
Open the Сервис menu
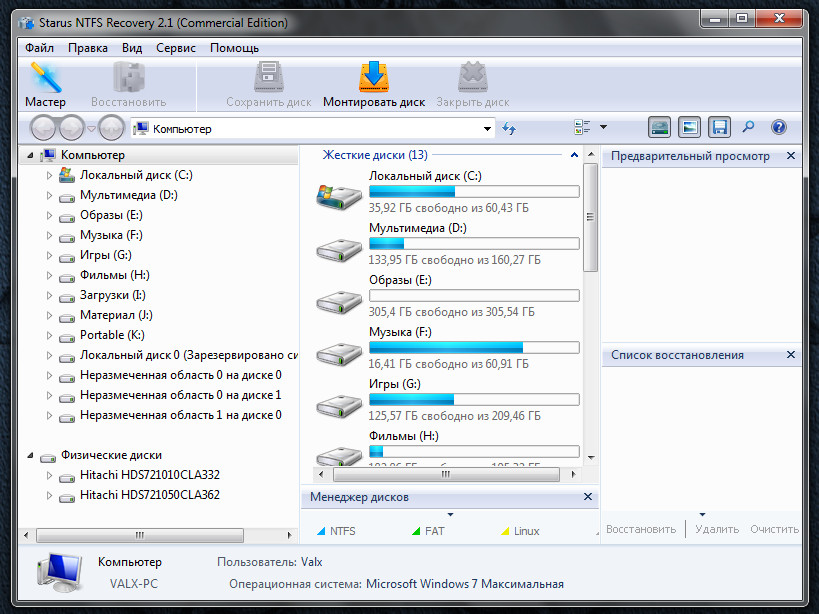click(176, 48)
